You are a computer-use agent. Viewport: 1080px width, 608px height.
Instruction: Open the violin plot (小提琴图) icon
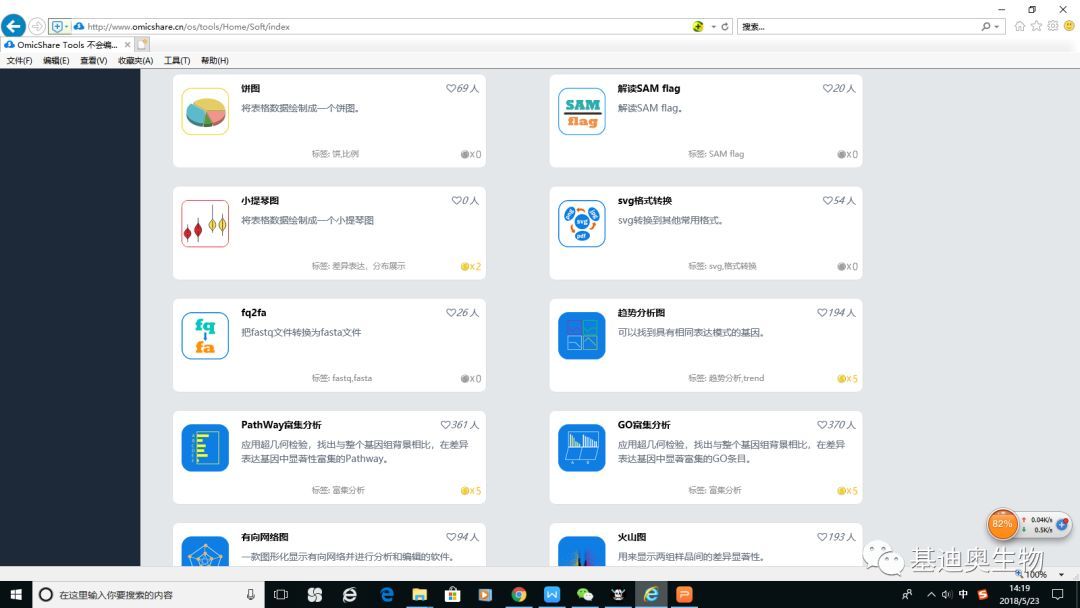click(x=205, y=224)
